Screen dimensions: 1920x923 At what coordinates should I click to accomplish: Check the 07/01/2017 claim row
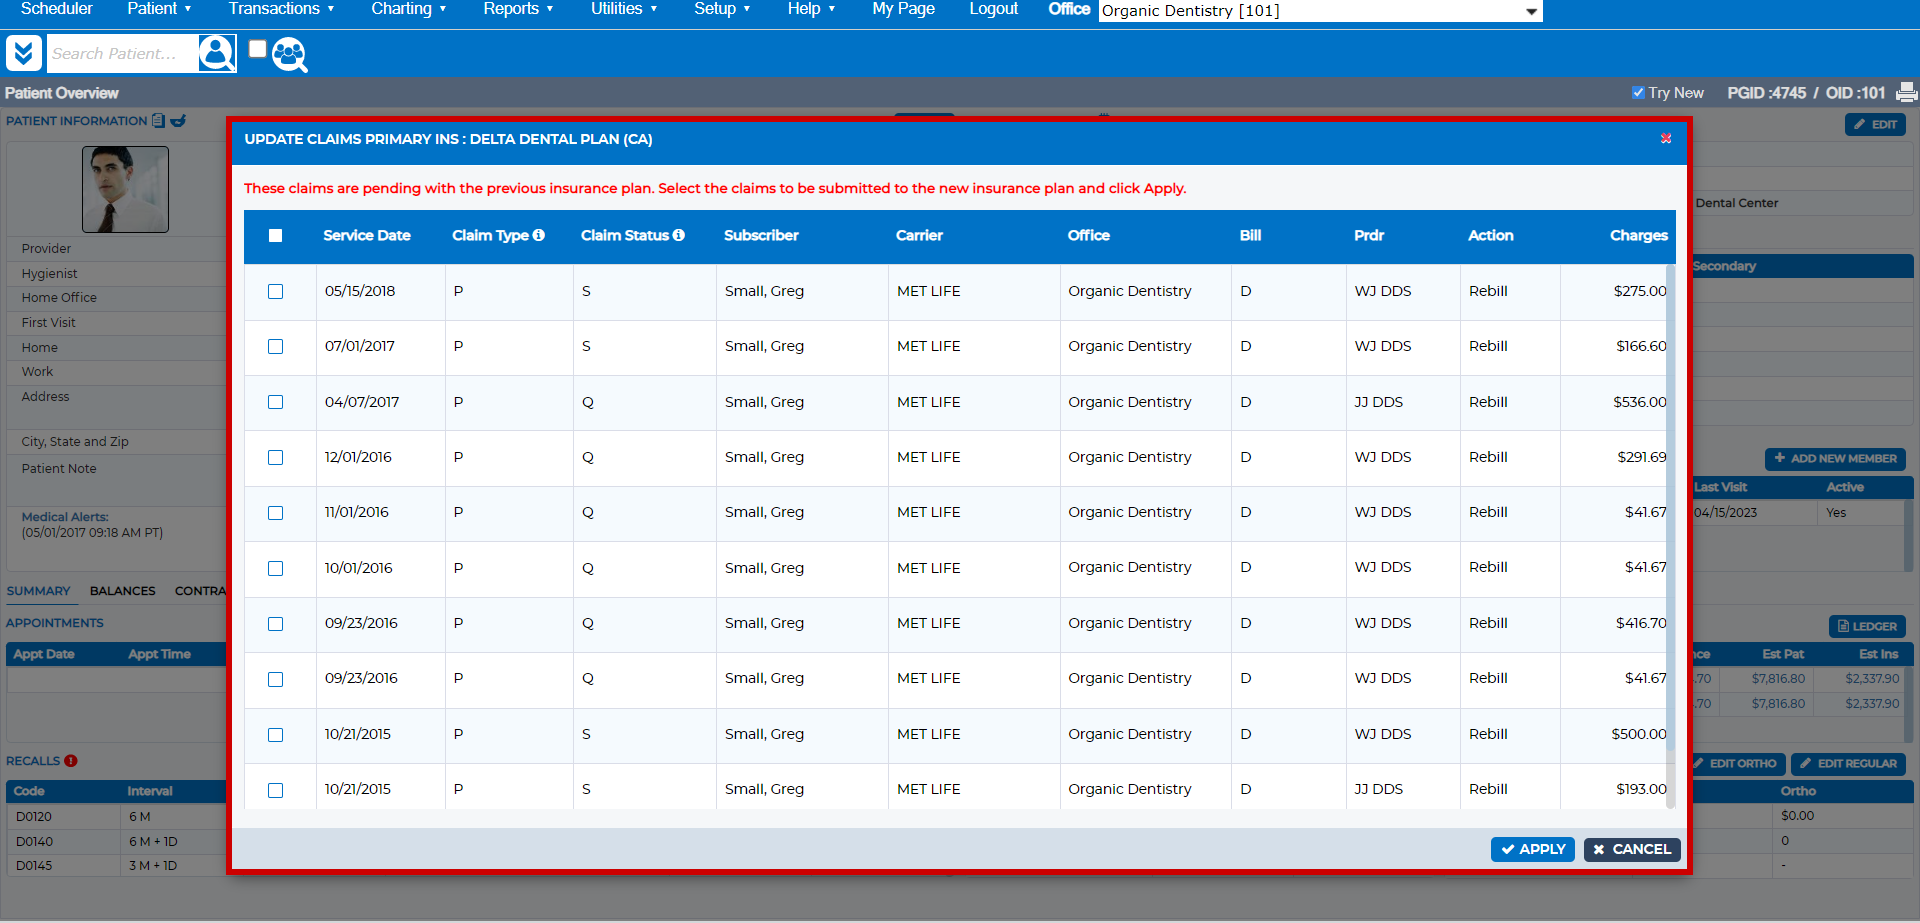(x=276, y=347)
